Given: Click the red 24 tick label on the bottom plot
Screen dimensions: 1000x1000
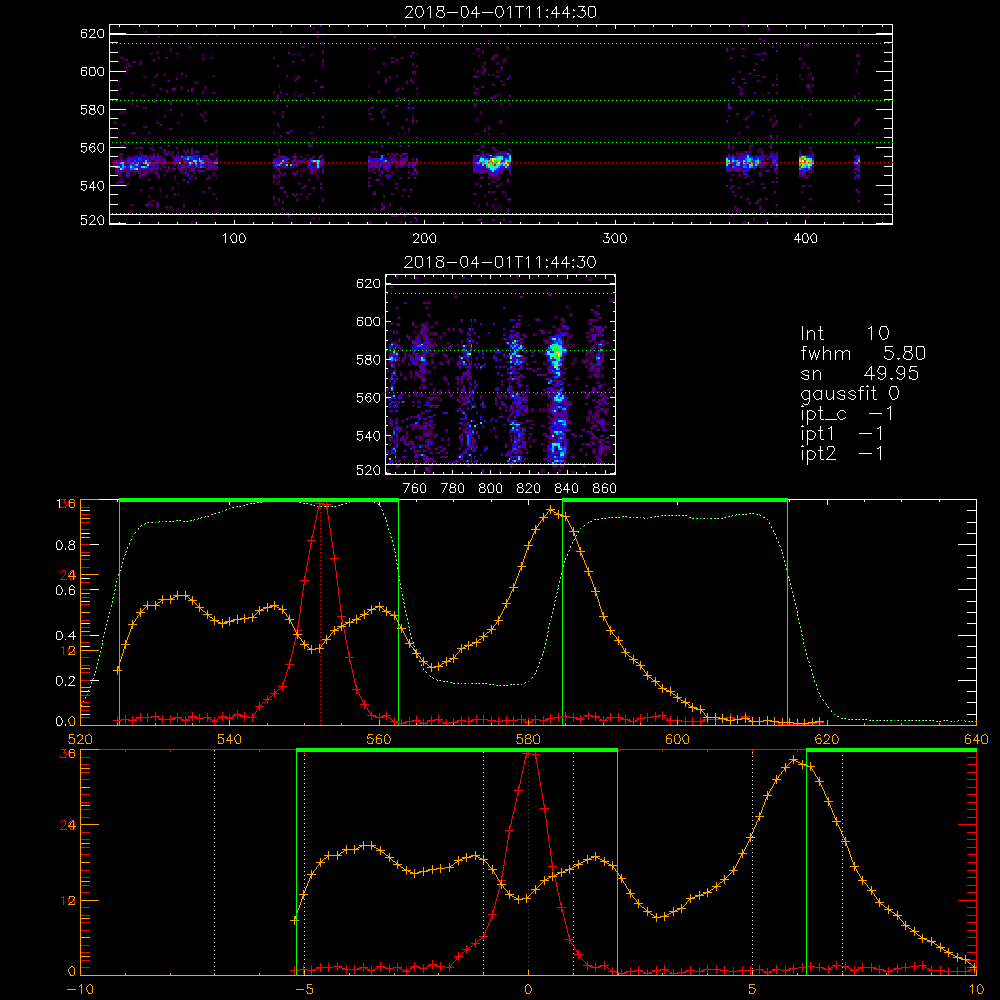Looking at the screenshot, I should pos(68,825).
